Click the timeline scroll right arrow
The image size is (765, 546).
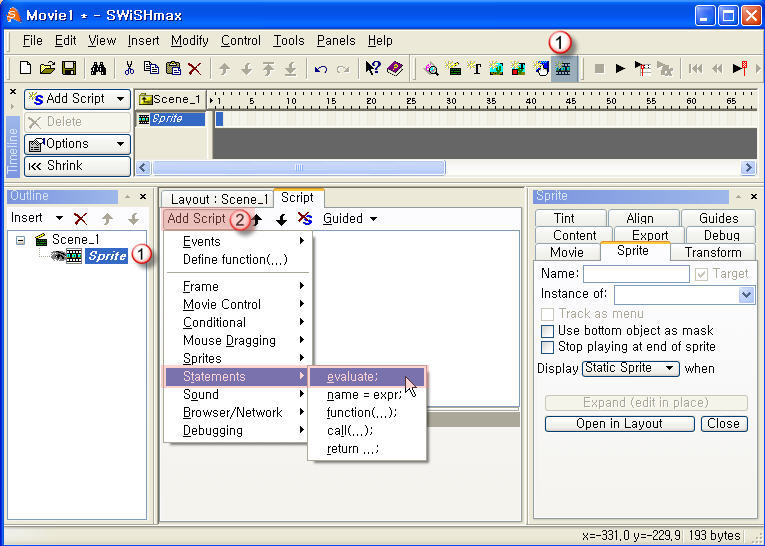point(747,168)
